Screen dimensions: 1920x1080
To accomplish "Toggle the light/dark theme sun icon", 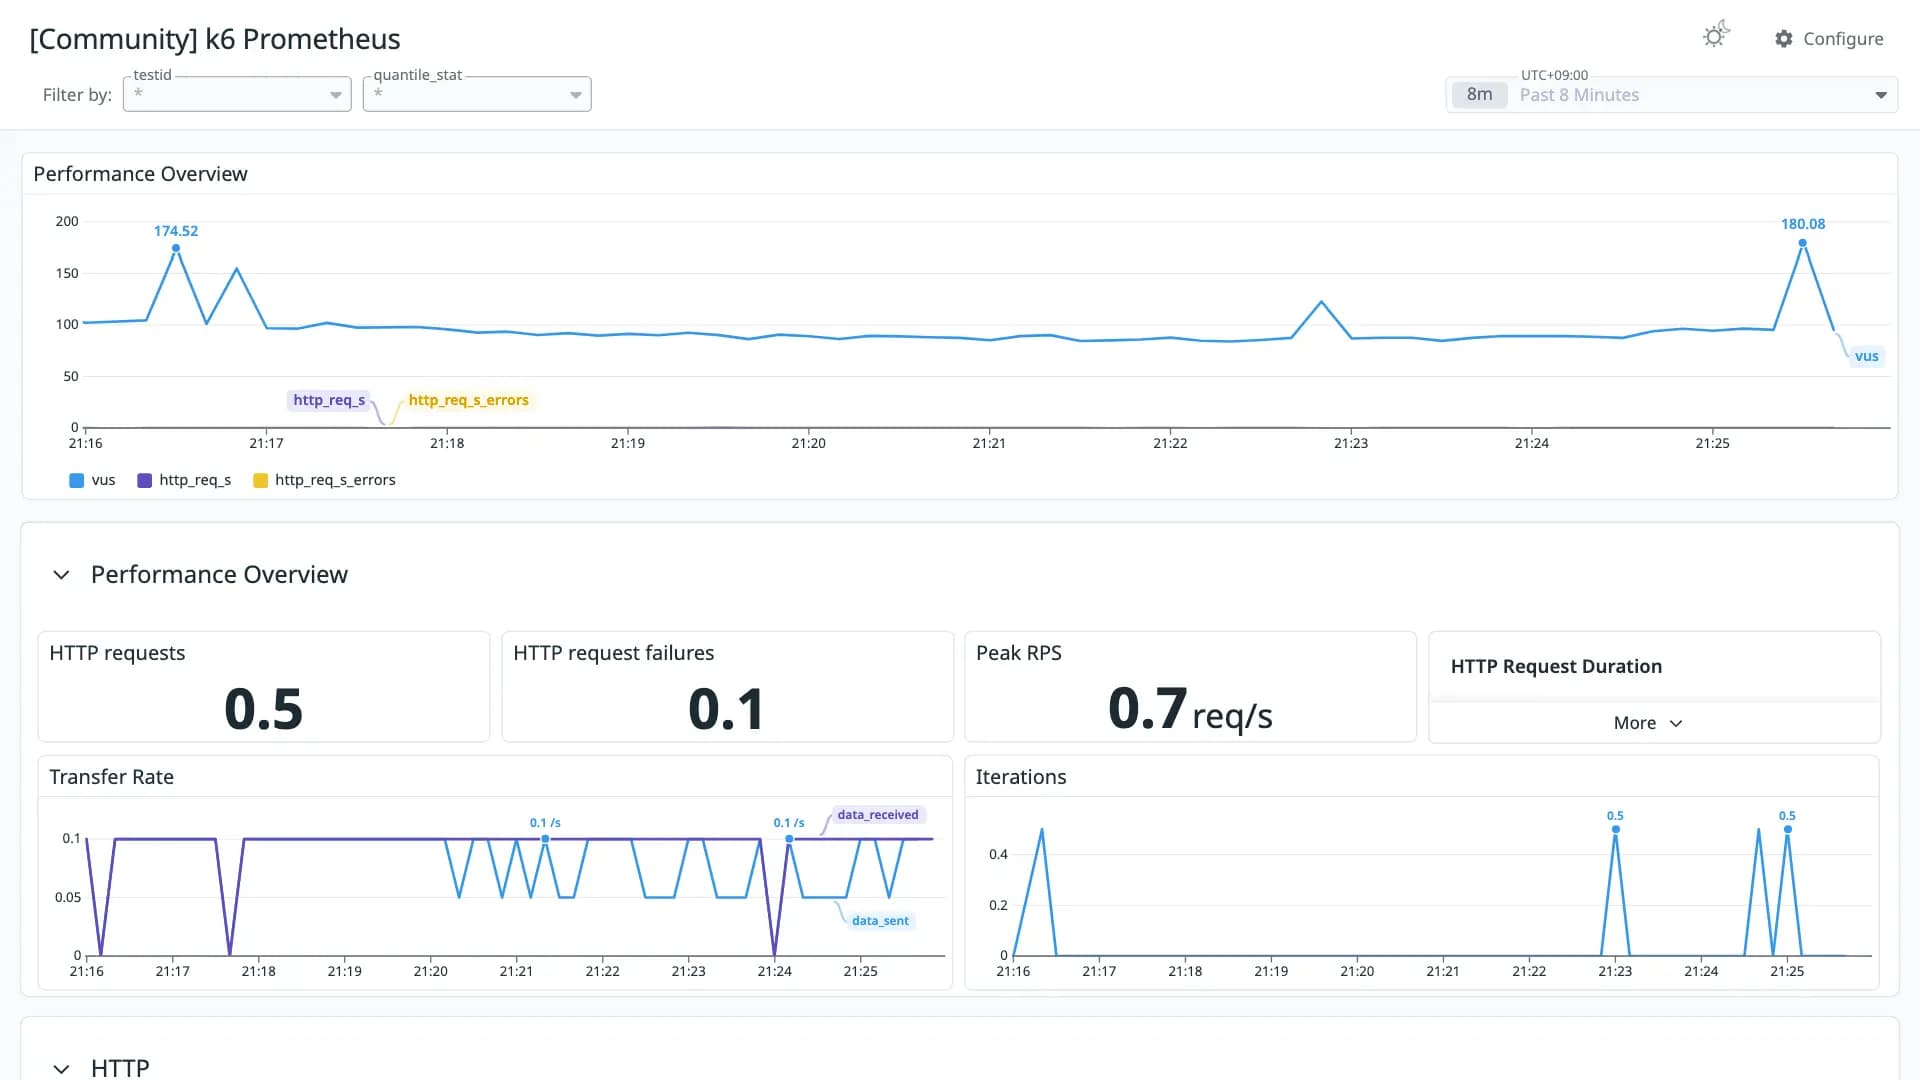I will coord(1716,36).
